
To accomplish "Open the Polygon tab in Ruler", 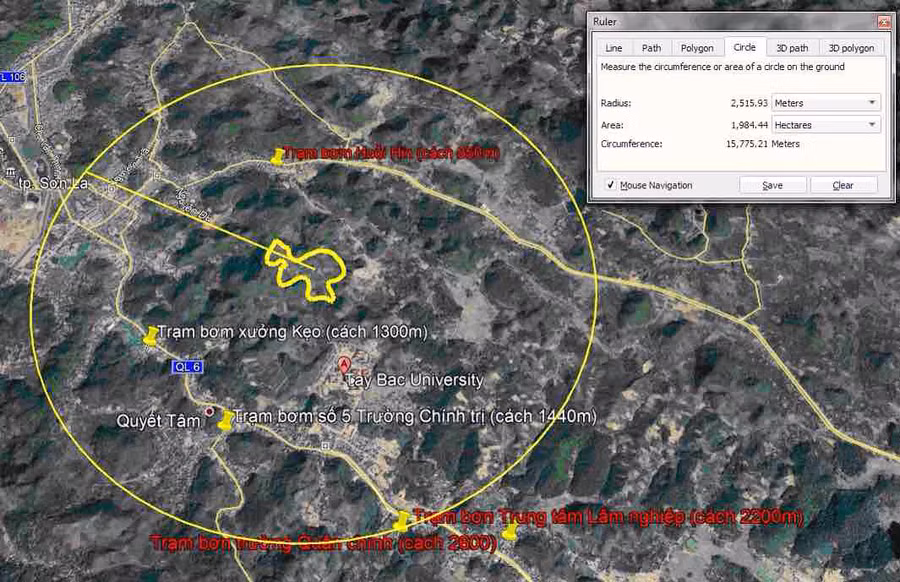I will (697, 48).
